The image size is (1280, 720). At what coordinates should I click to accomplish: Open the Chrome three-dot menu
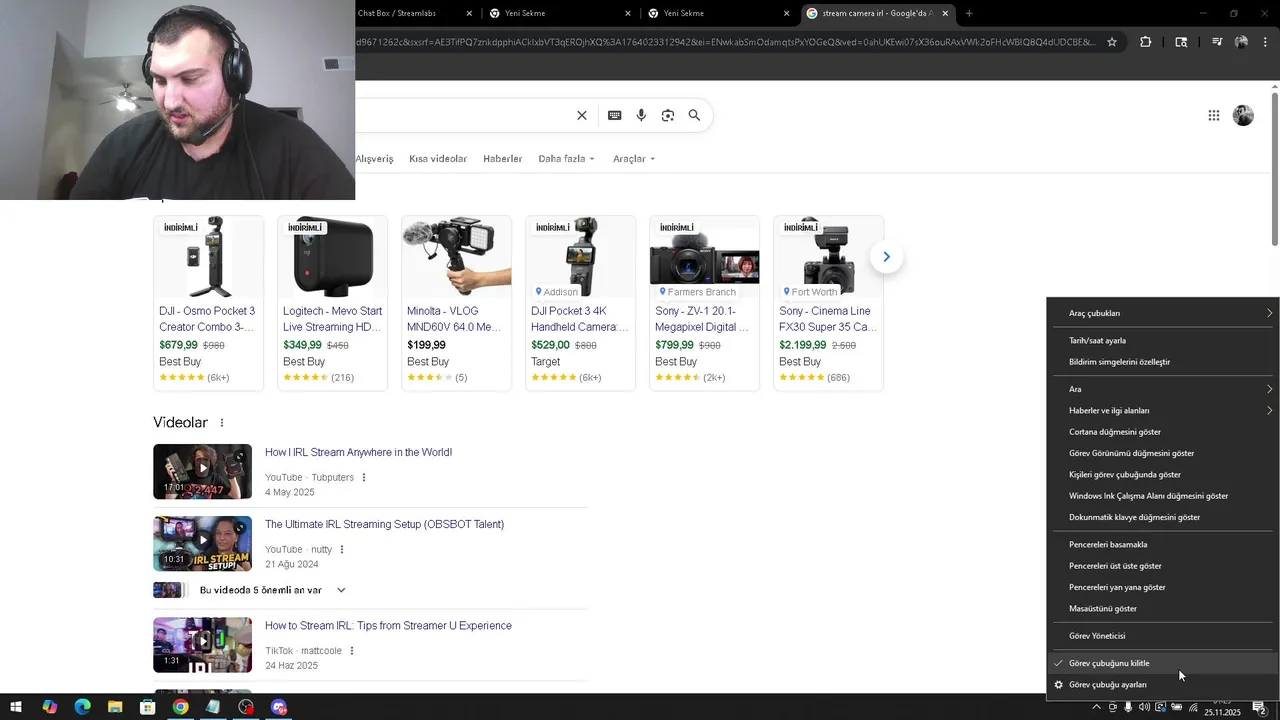tap(1265, 42)
